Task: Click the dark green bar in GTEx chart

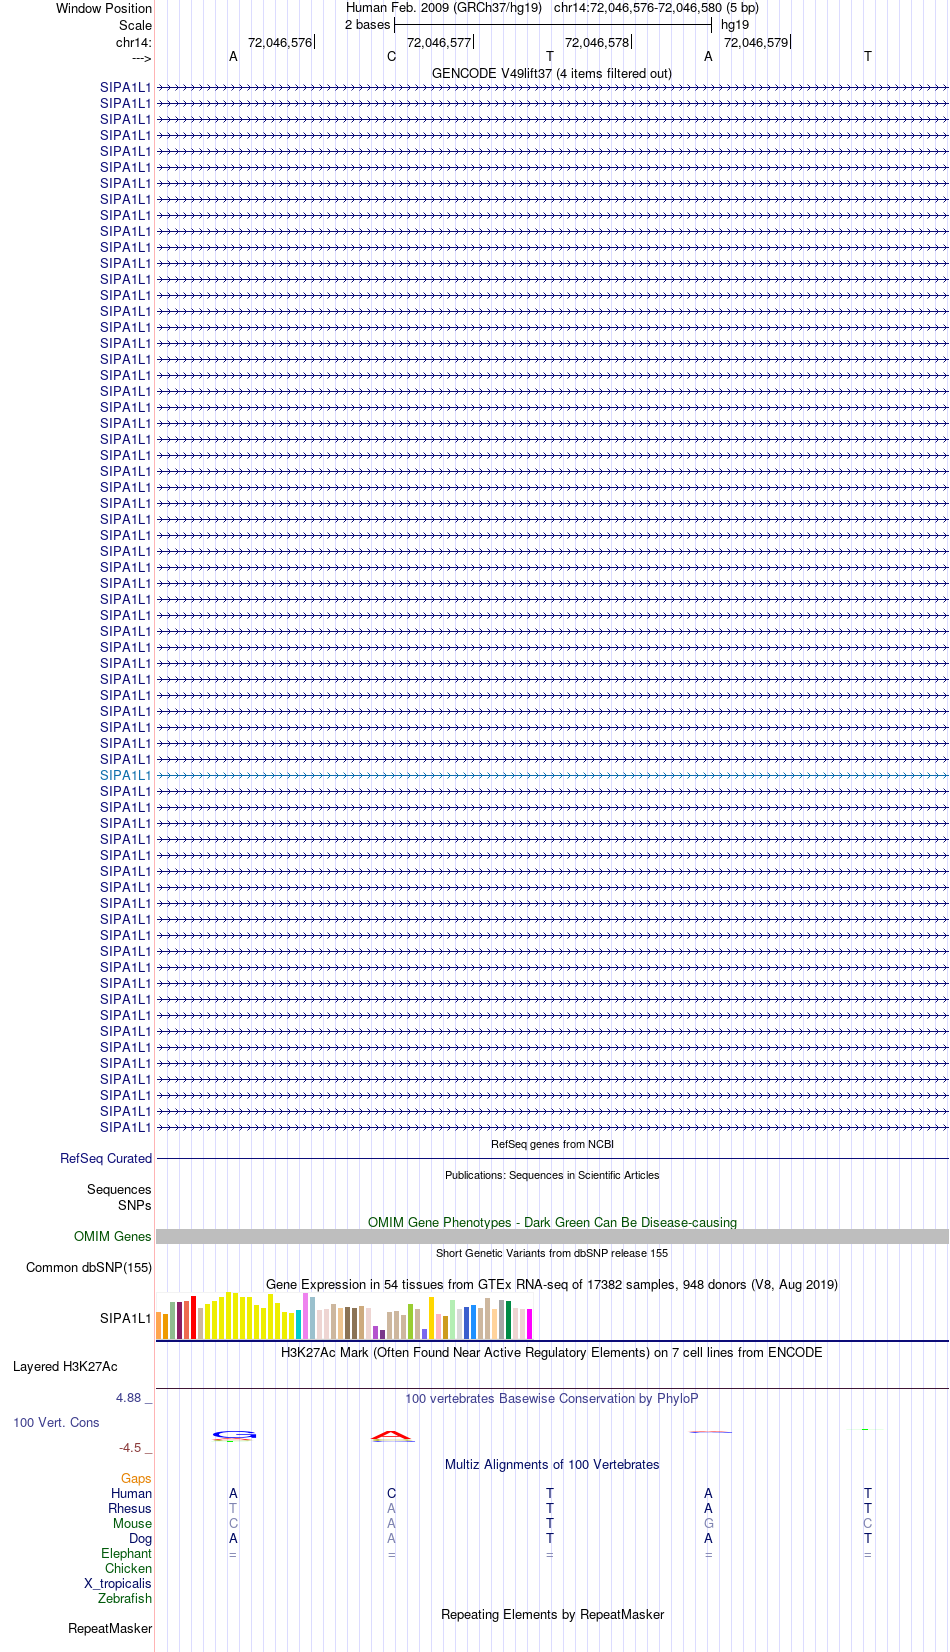Action: tap(508, 1320)
